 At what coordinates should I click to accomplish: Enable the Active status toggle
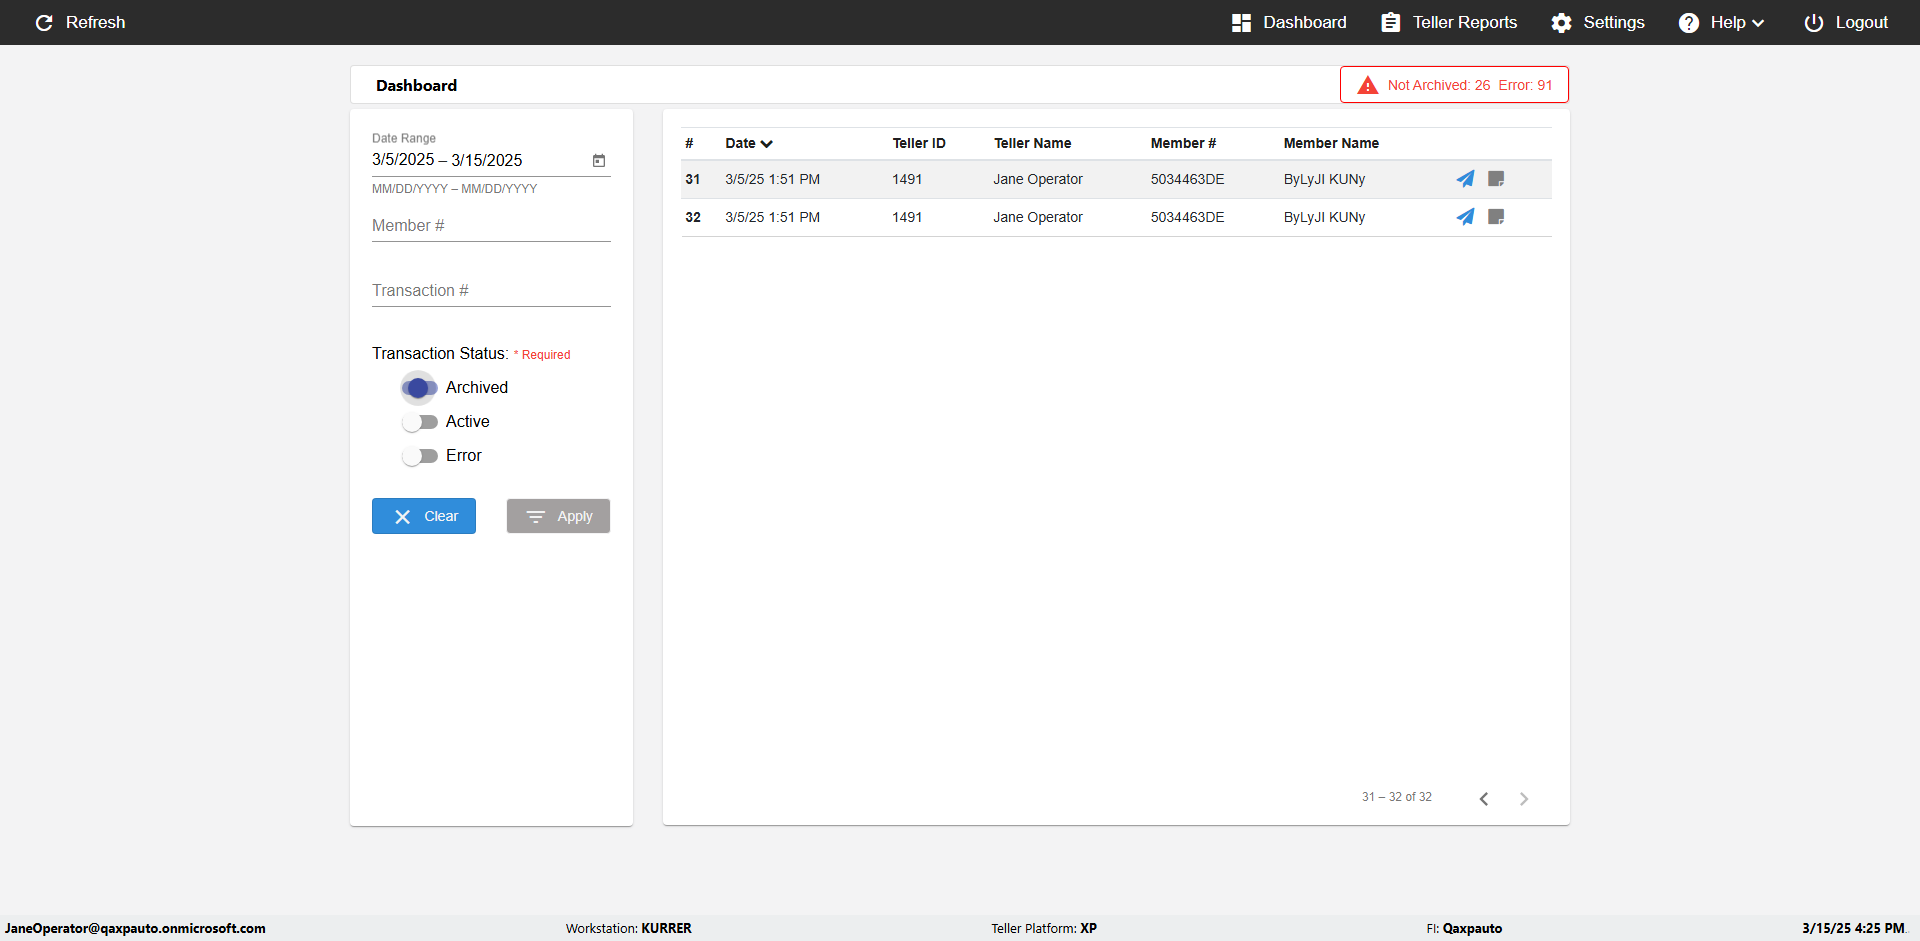coord(419,422)
